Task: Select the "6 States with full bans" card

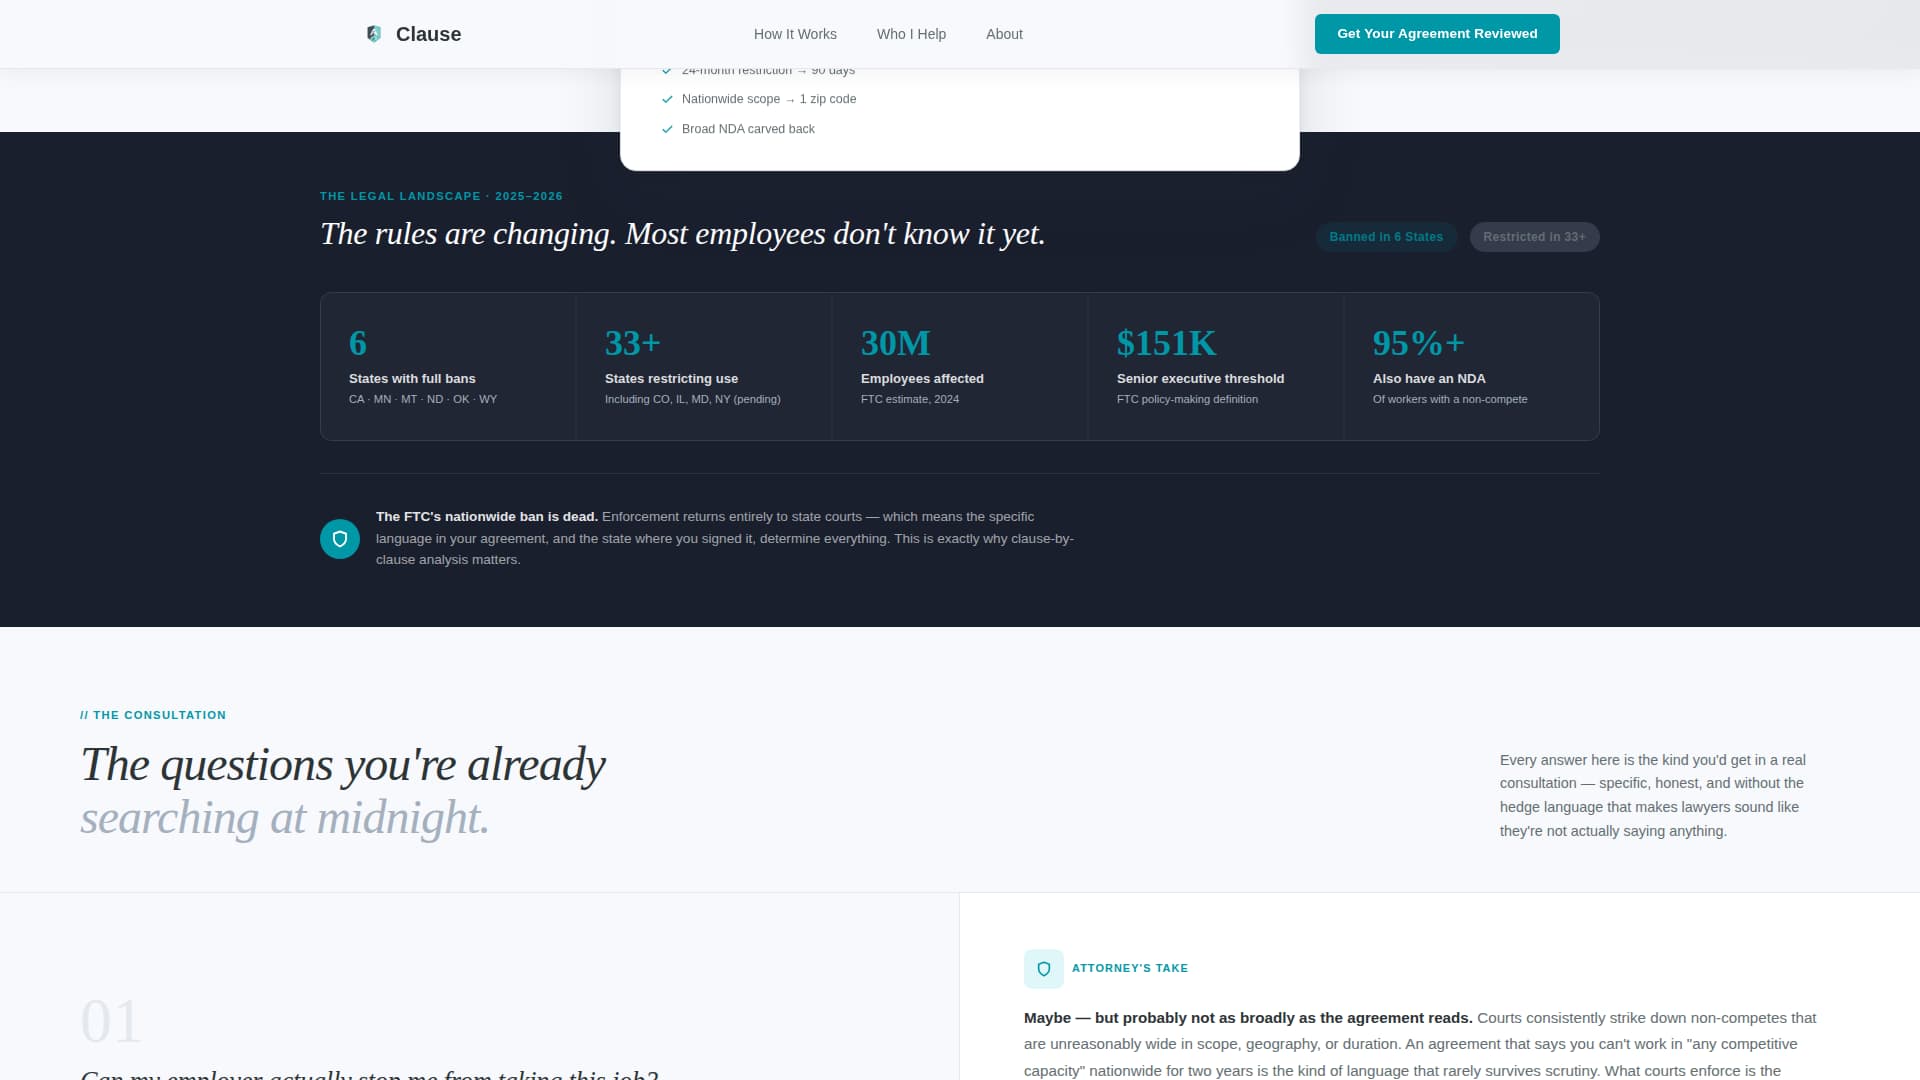Action: (x=448, y=366)
